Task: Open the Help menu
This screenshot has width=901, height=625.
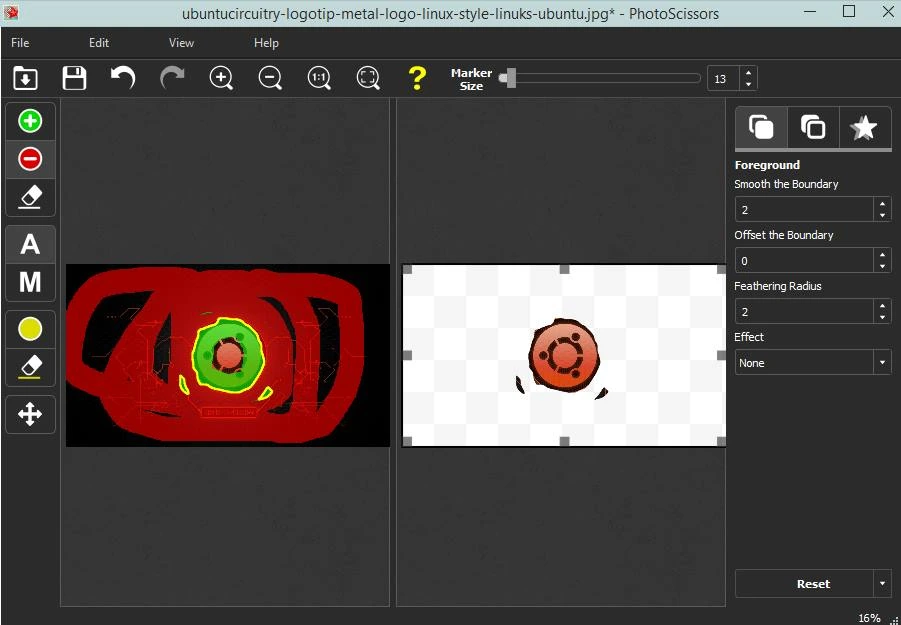Action: tap(266, 43)
